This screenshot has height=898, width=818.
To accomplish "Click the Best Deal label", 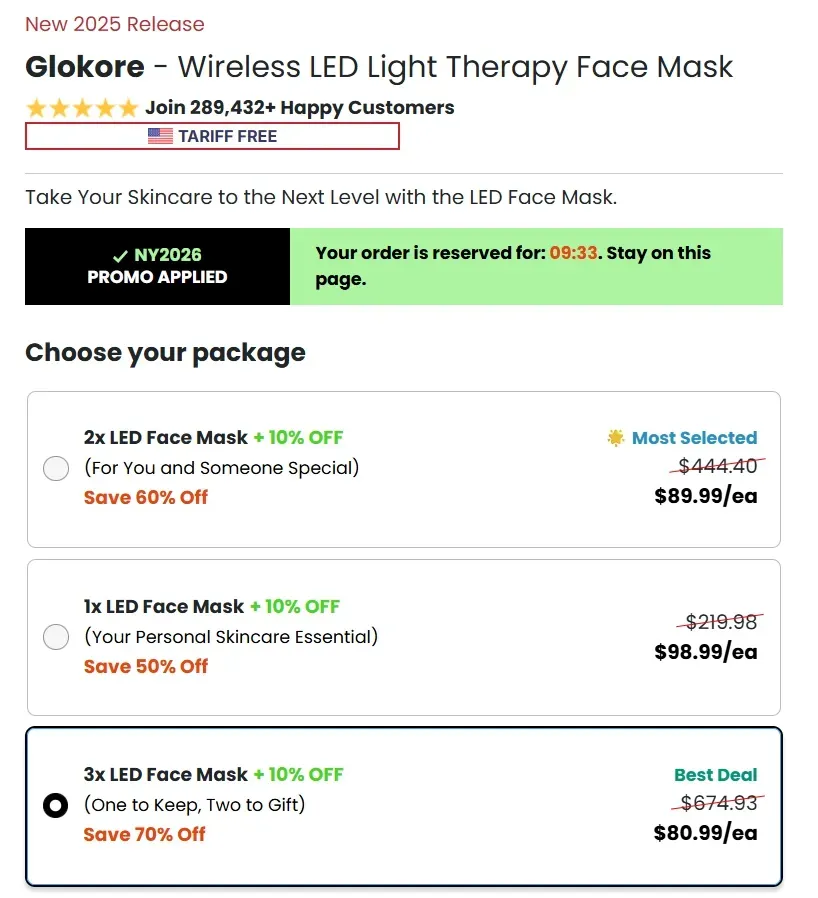I will [x=716, y=775].
